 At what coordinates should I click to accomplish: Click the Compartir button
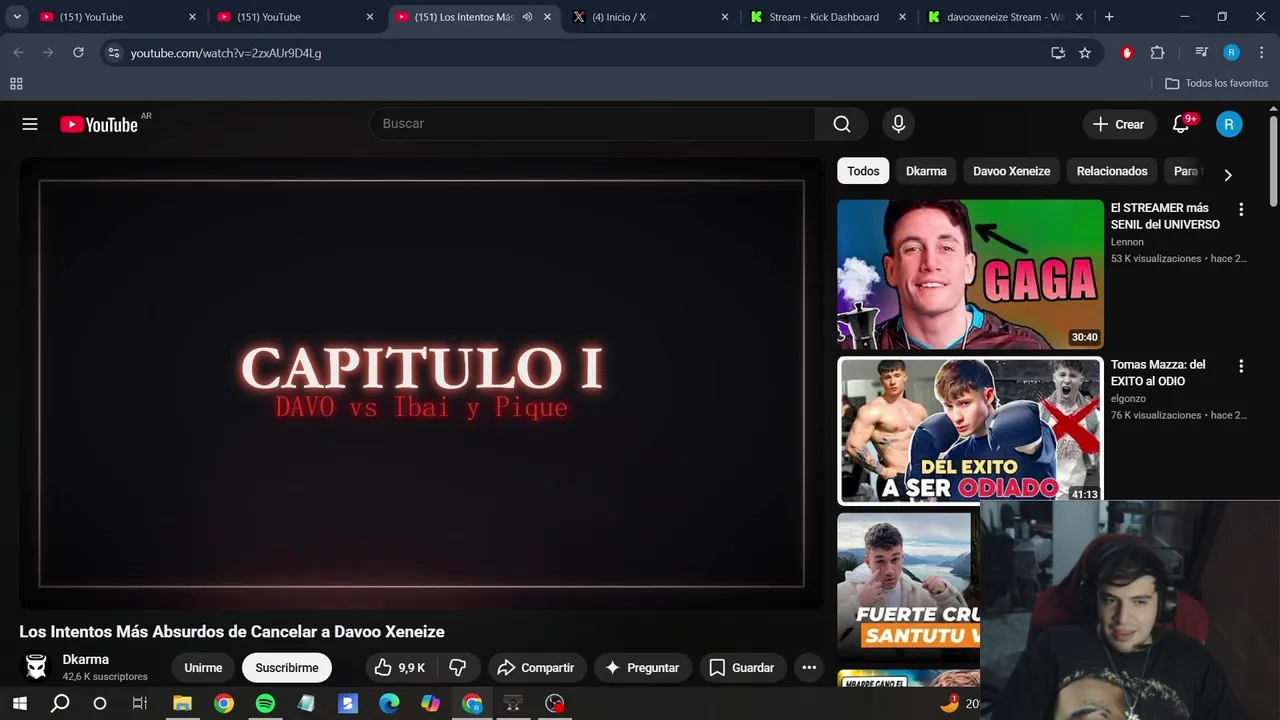point(535,667)
